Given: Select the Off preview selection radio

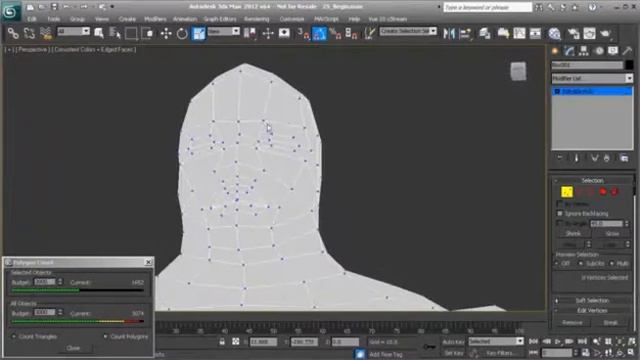Looking at the screenshot, I should click(x=557, y=264).
